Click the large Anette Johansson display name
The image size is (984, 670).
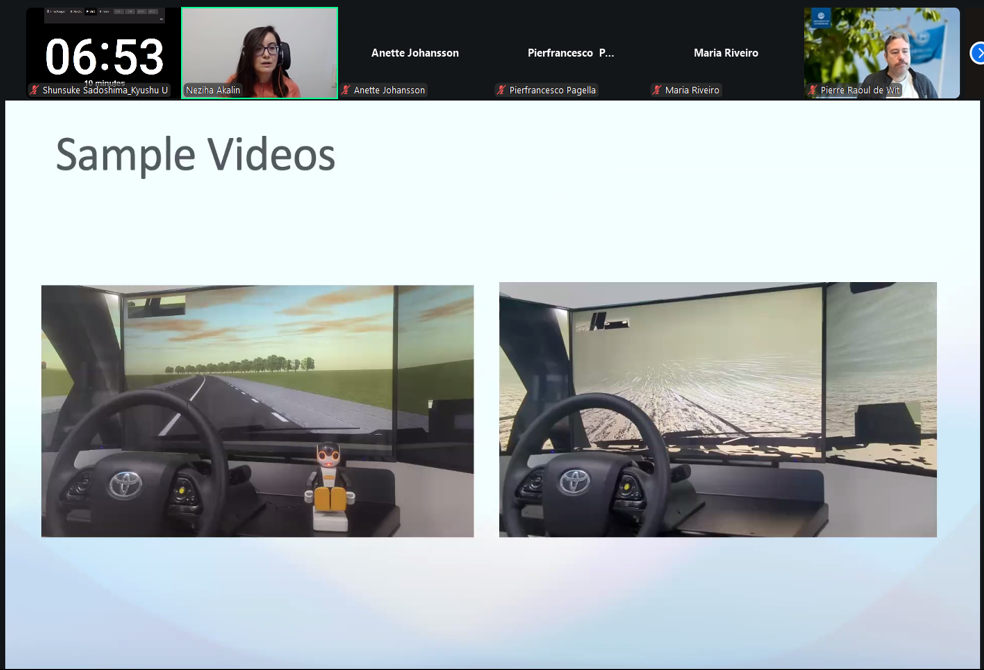click(x=415, y=53)
